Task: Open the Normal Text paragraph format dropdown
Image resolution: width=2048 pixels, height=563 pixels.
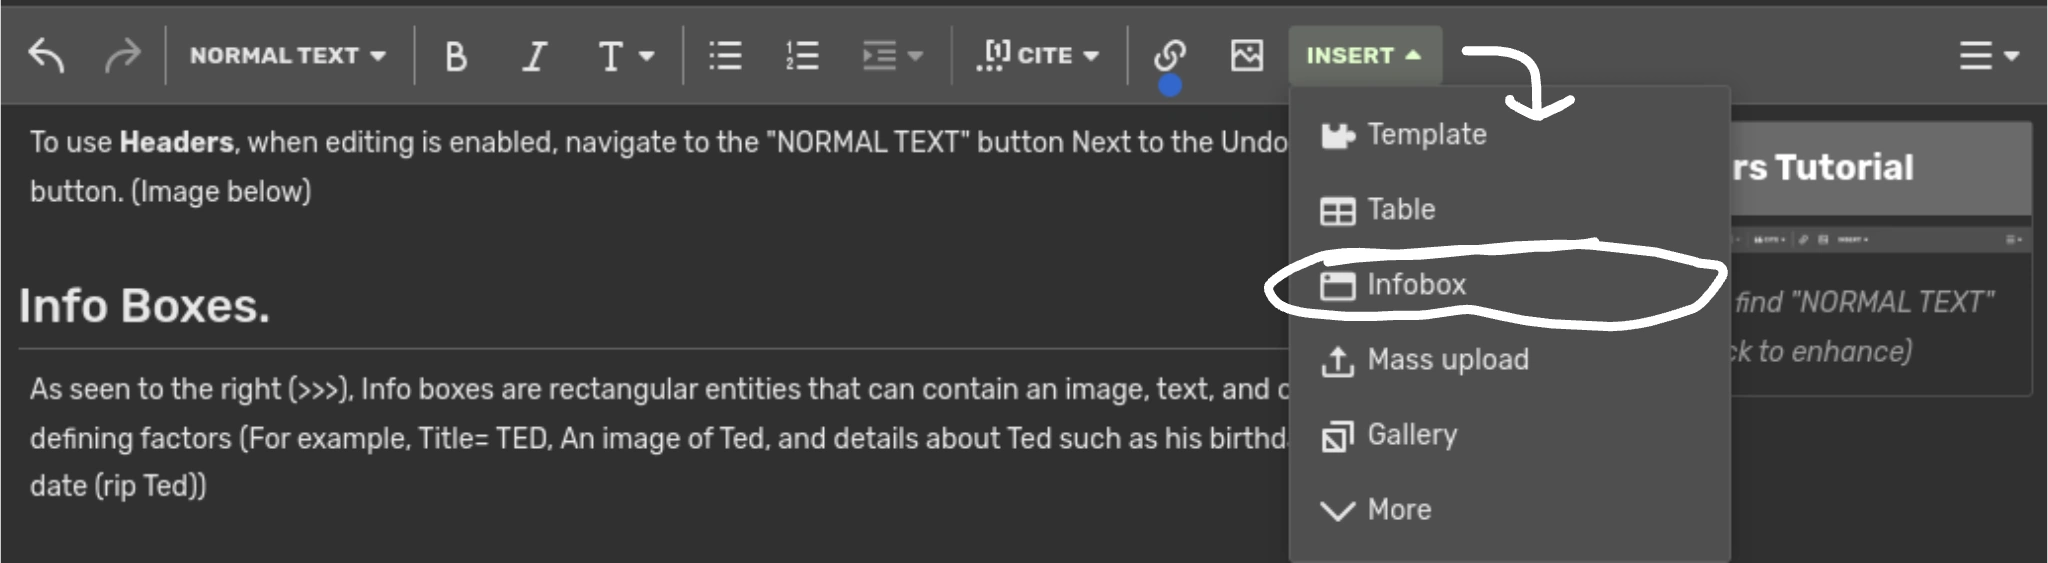Action: (288, 55)
